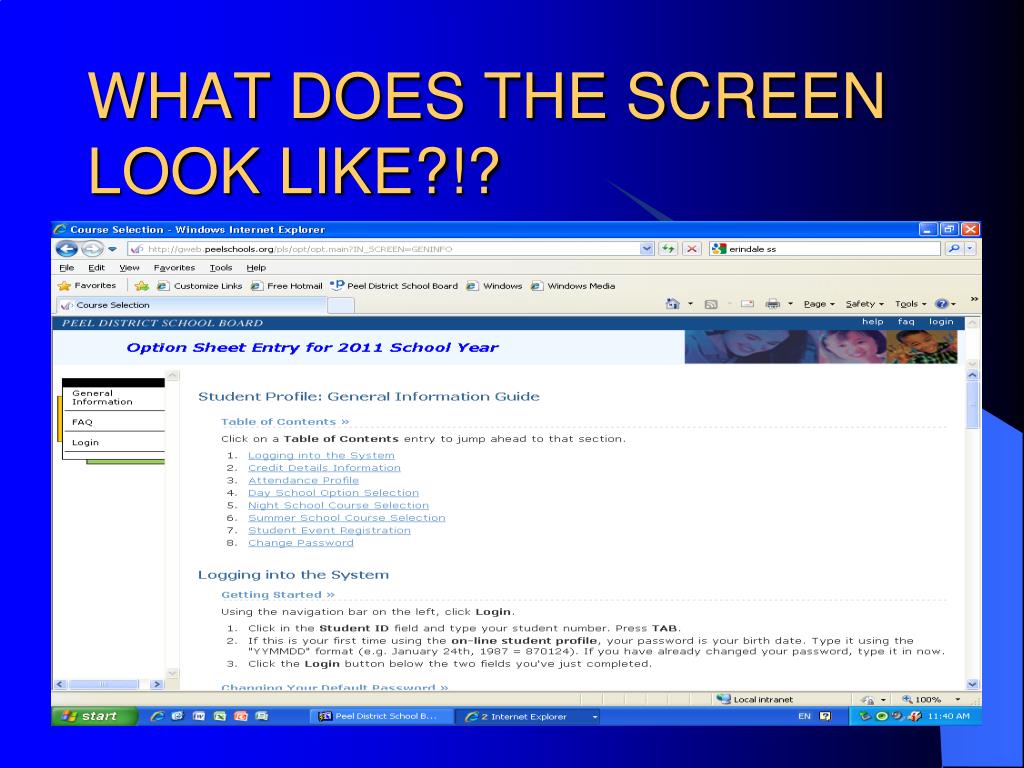Open Night School Course Selection link
The width and height of the screenshot is (1024, 768).
[x=338, y=505]
